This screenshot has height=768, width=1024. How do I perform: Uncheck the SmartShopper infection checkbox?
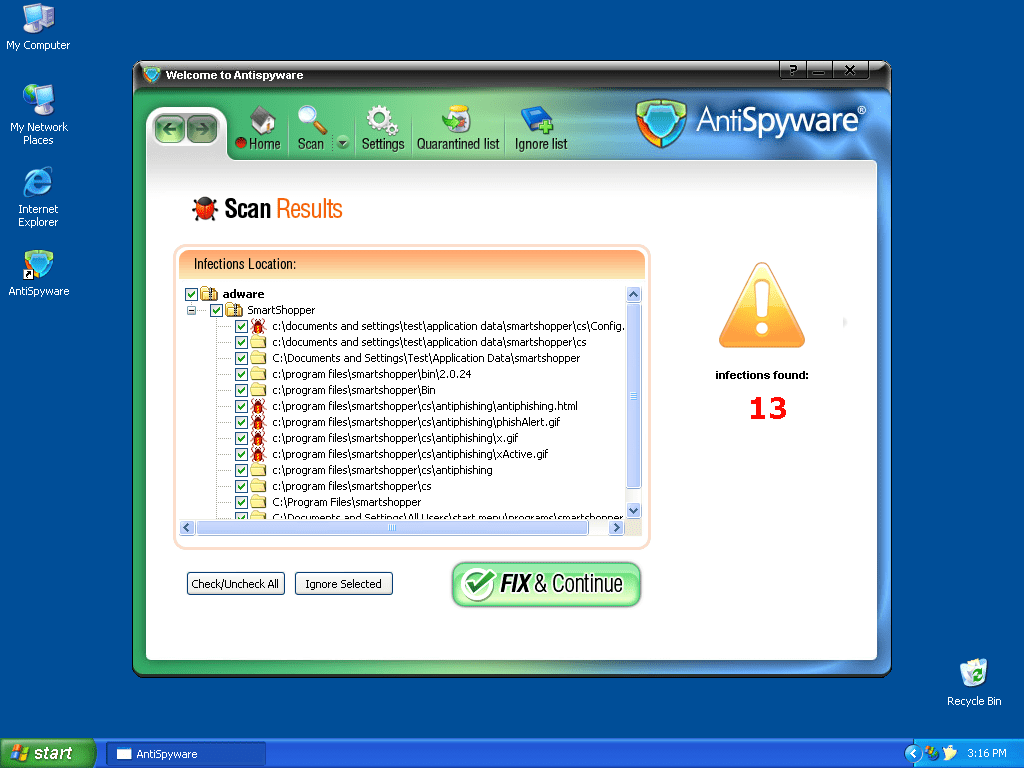[x=217, y=310]
